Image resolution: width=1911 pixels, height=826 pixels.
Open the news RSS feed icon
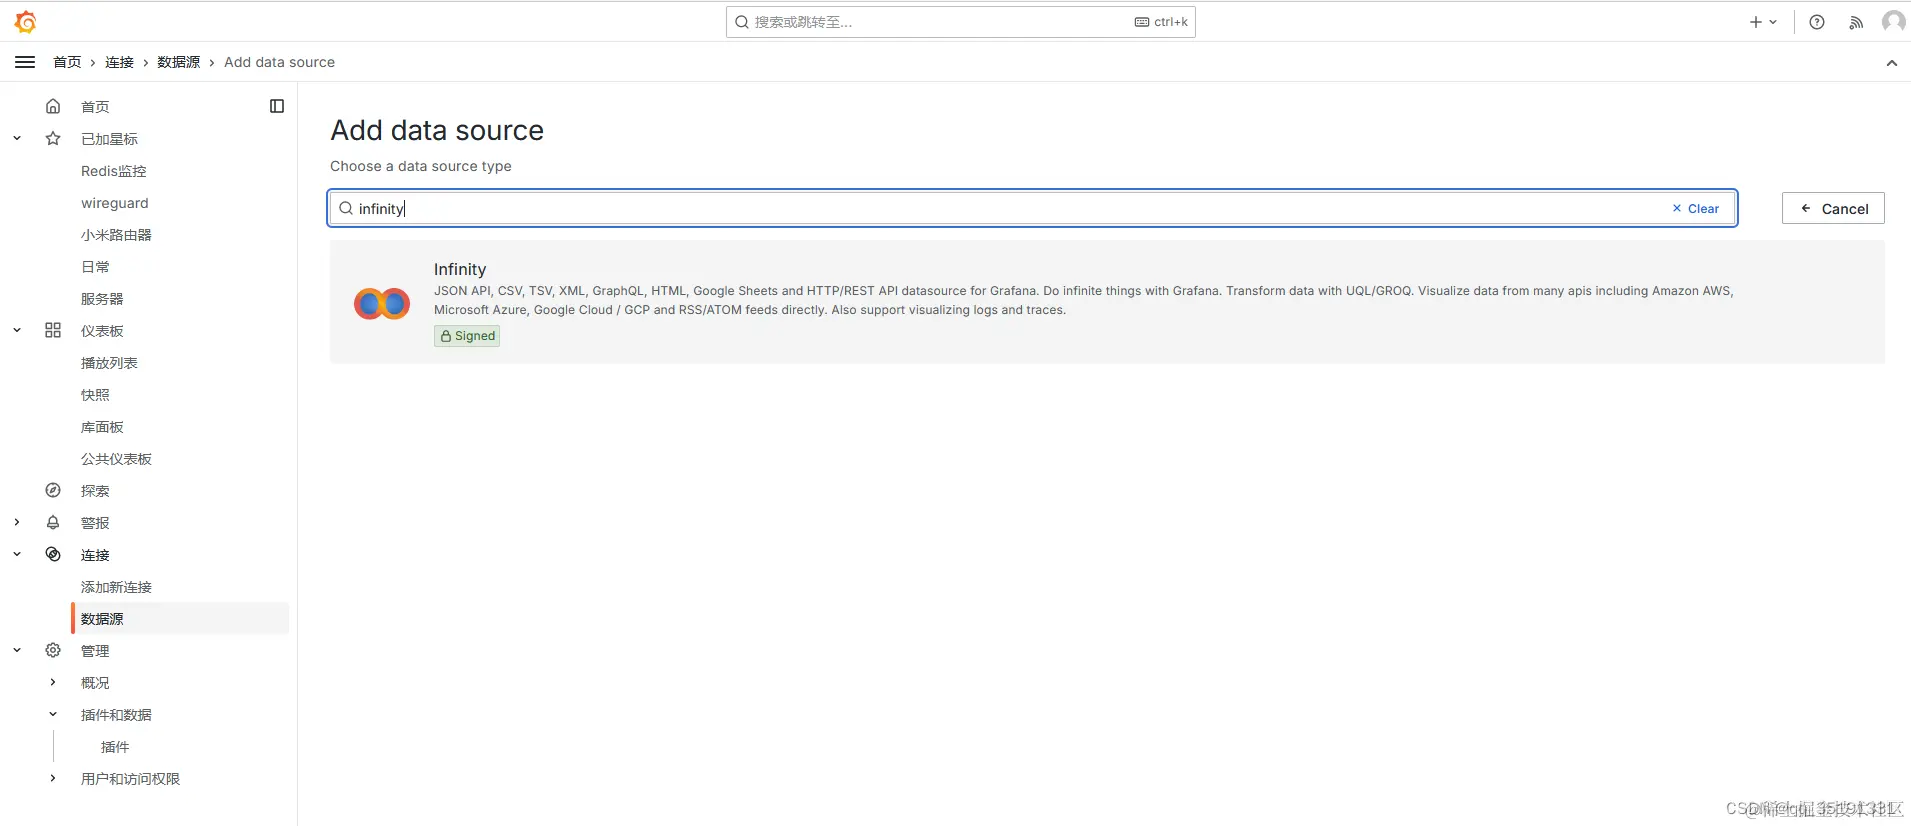[1856, 22]
